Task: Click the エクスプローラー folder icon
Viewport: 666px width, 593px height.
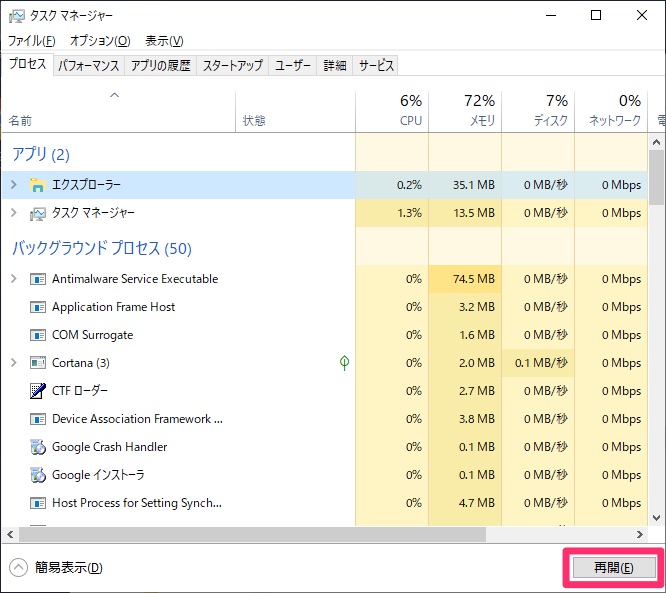Action: click(37, 185)
